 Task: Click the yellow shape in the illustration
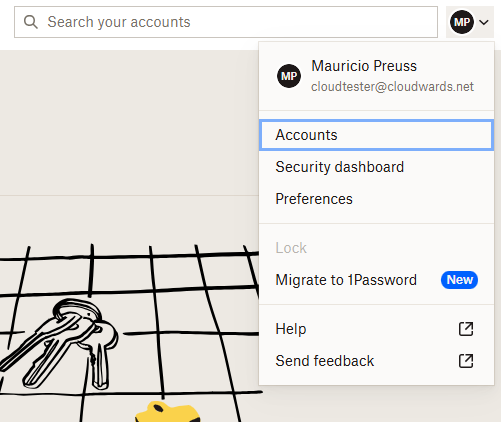tap(167, 412)
